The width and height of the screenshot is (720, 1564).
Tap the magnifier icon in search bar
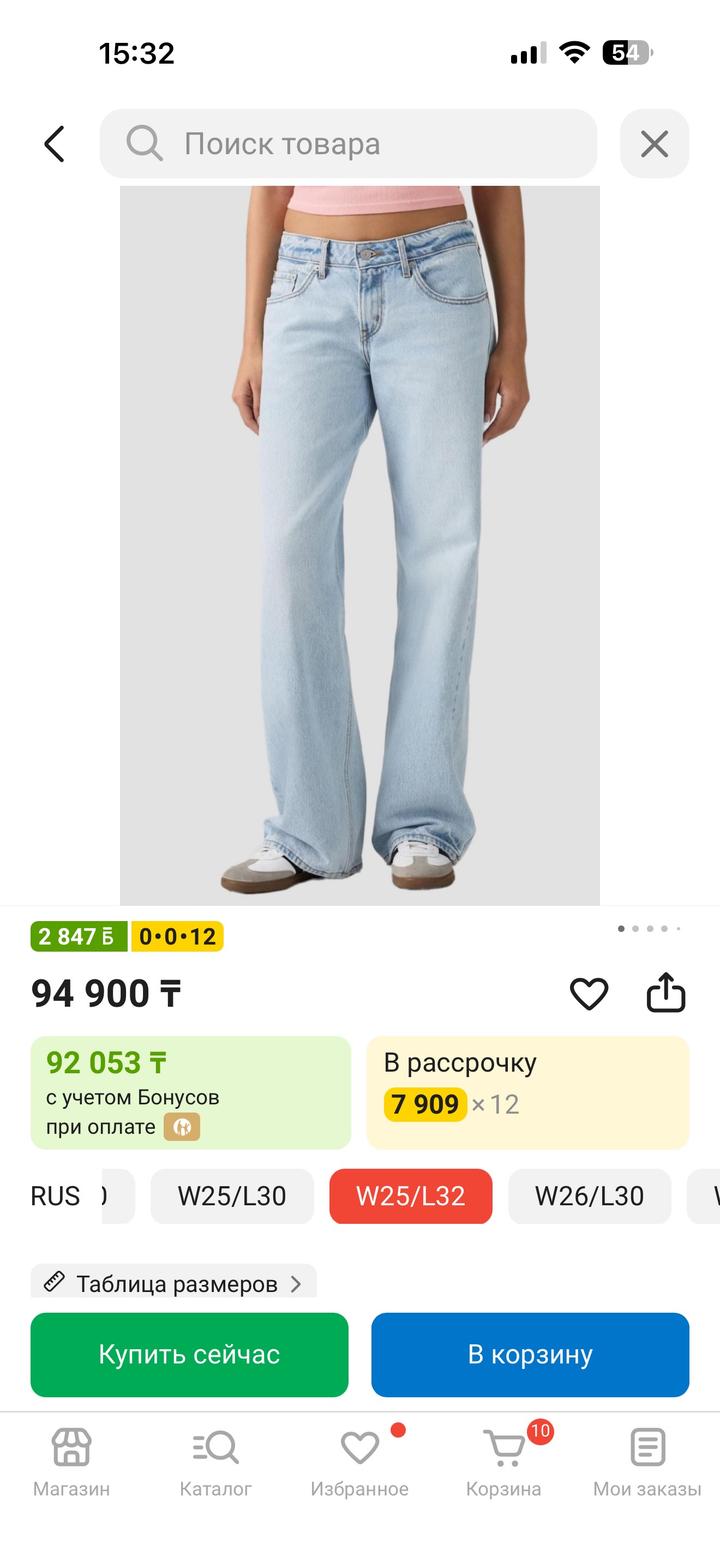144,143
